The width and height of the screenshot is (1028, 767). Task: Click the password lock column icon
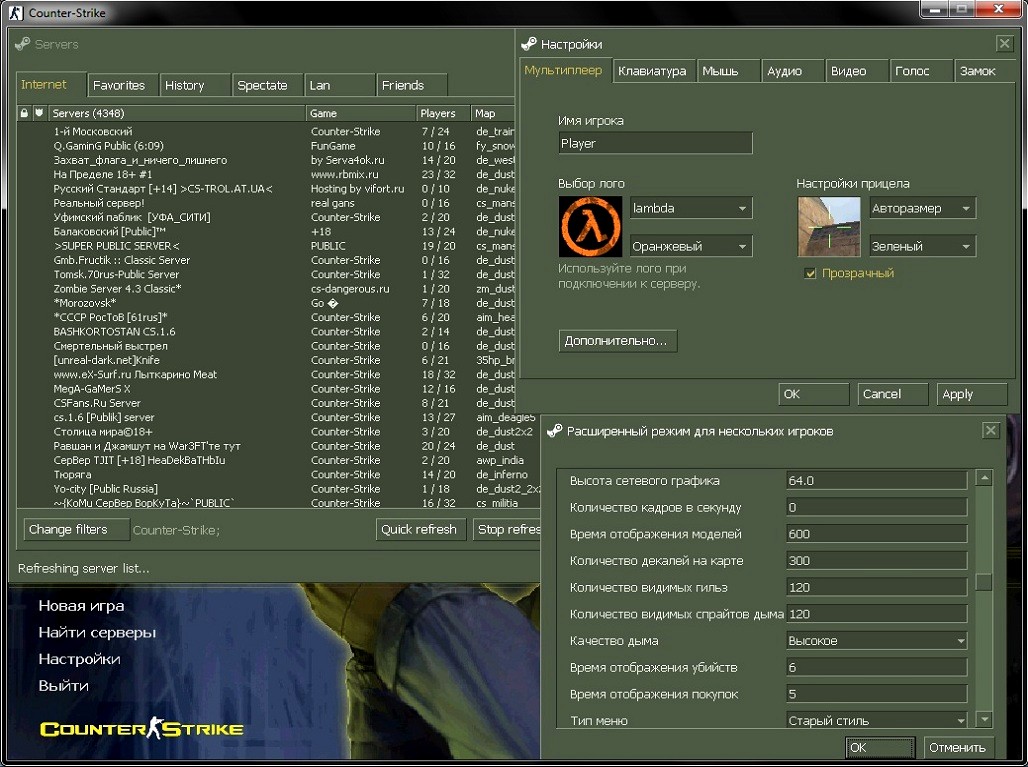25,114
